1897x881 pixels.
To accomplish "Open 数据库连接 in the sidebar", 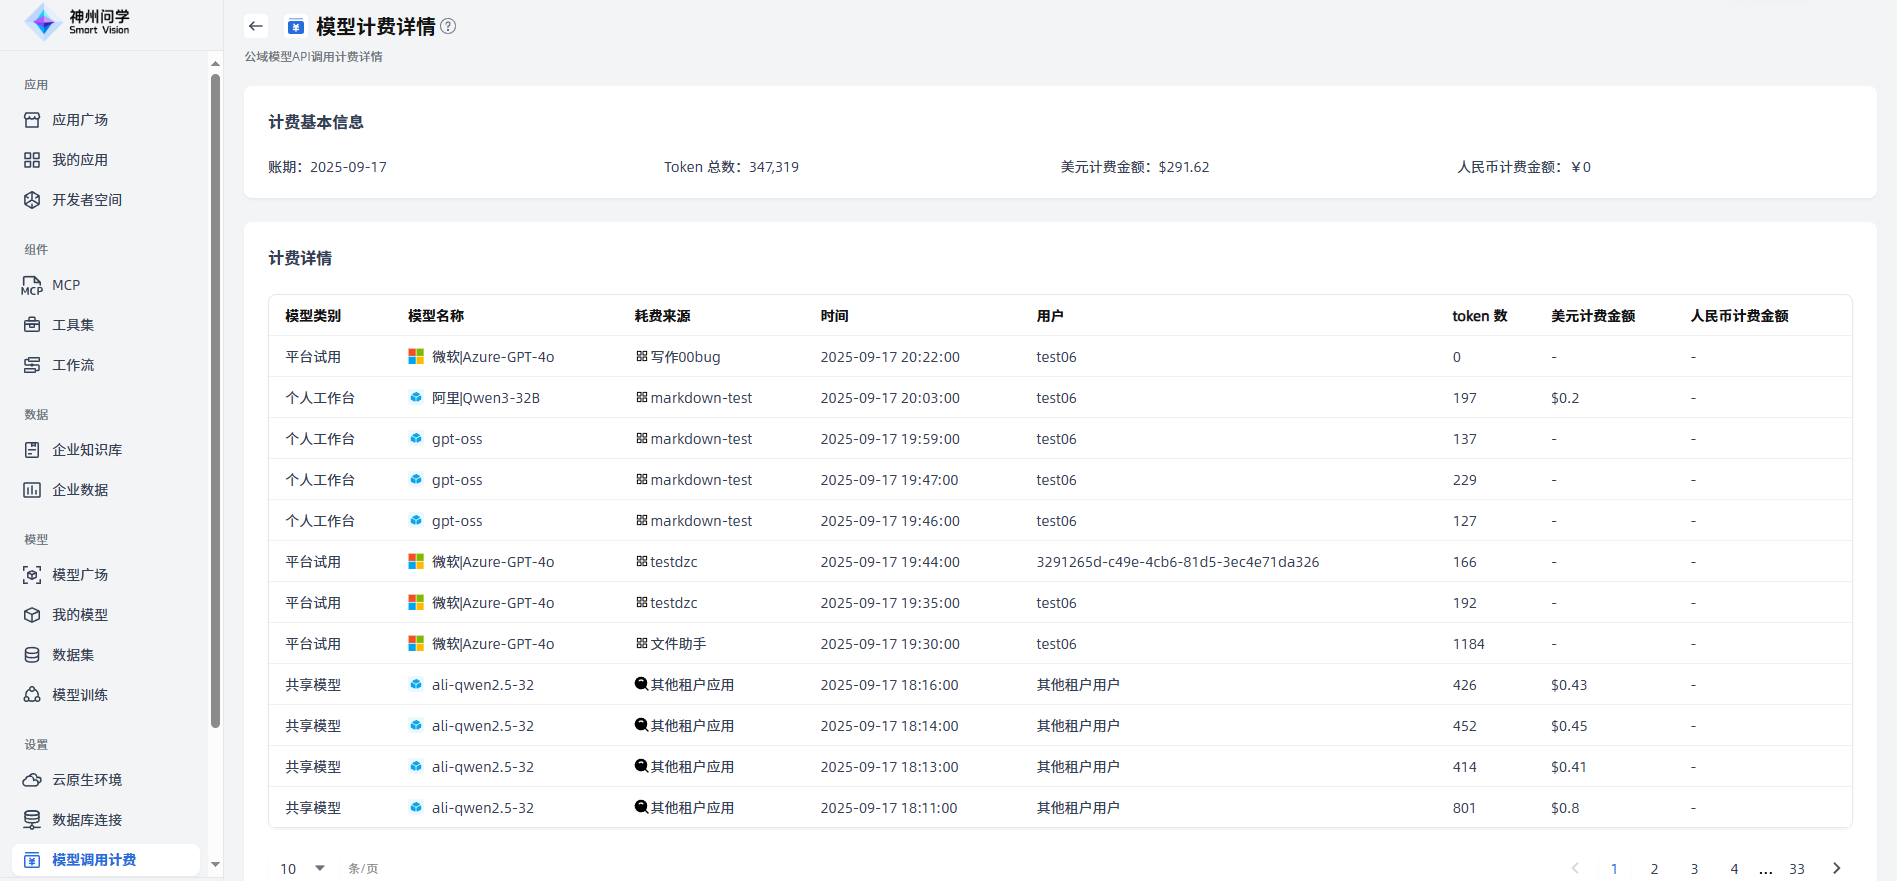I will pos(87,820).
